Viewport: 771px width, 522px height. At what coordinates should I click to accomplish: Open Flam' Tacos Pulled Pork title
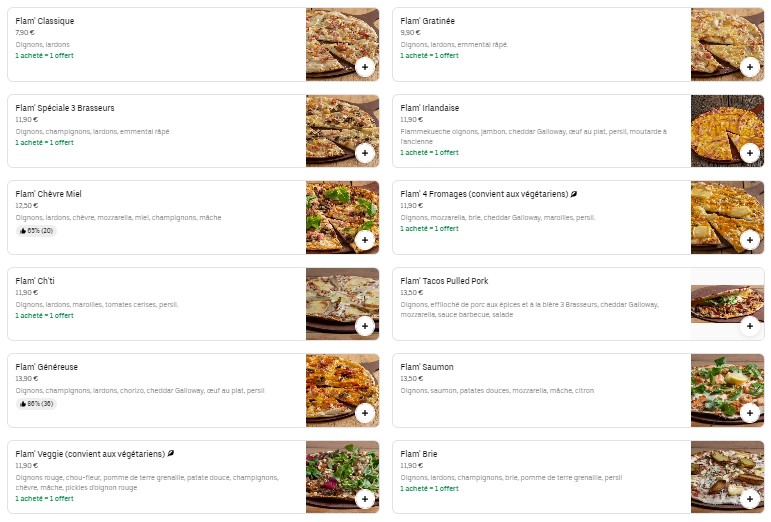(x=444, y=281)
